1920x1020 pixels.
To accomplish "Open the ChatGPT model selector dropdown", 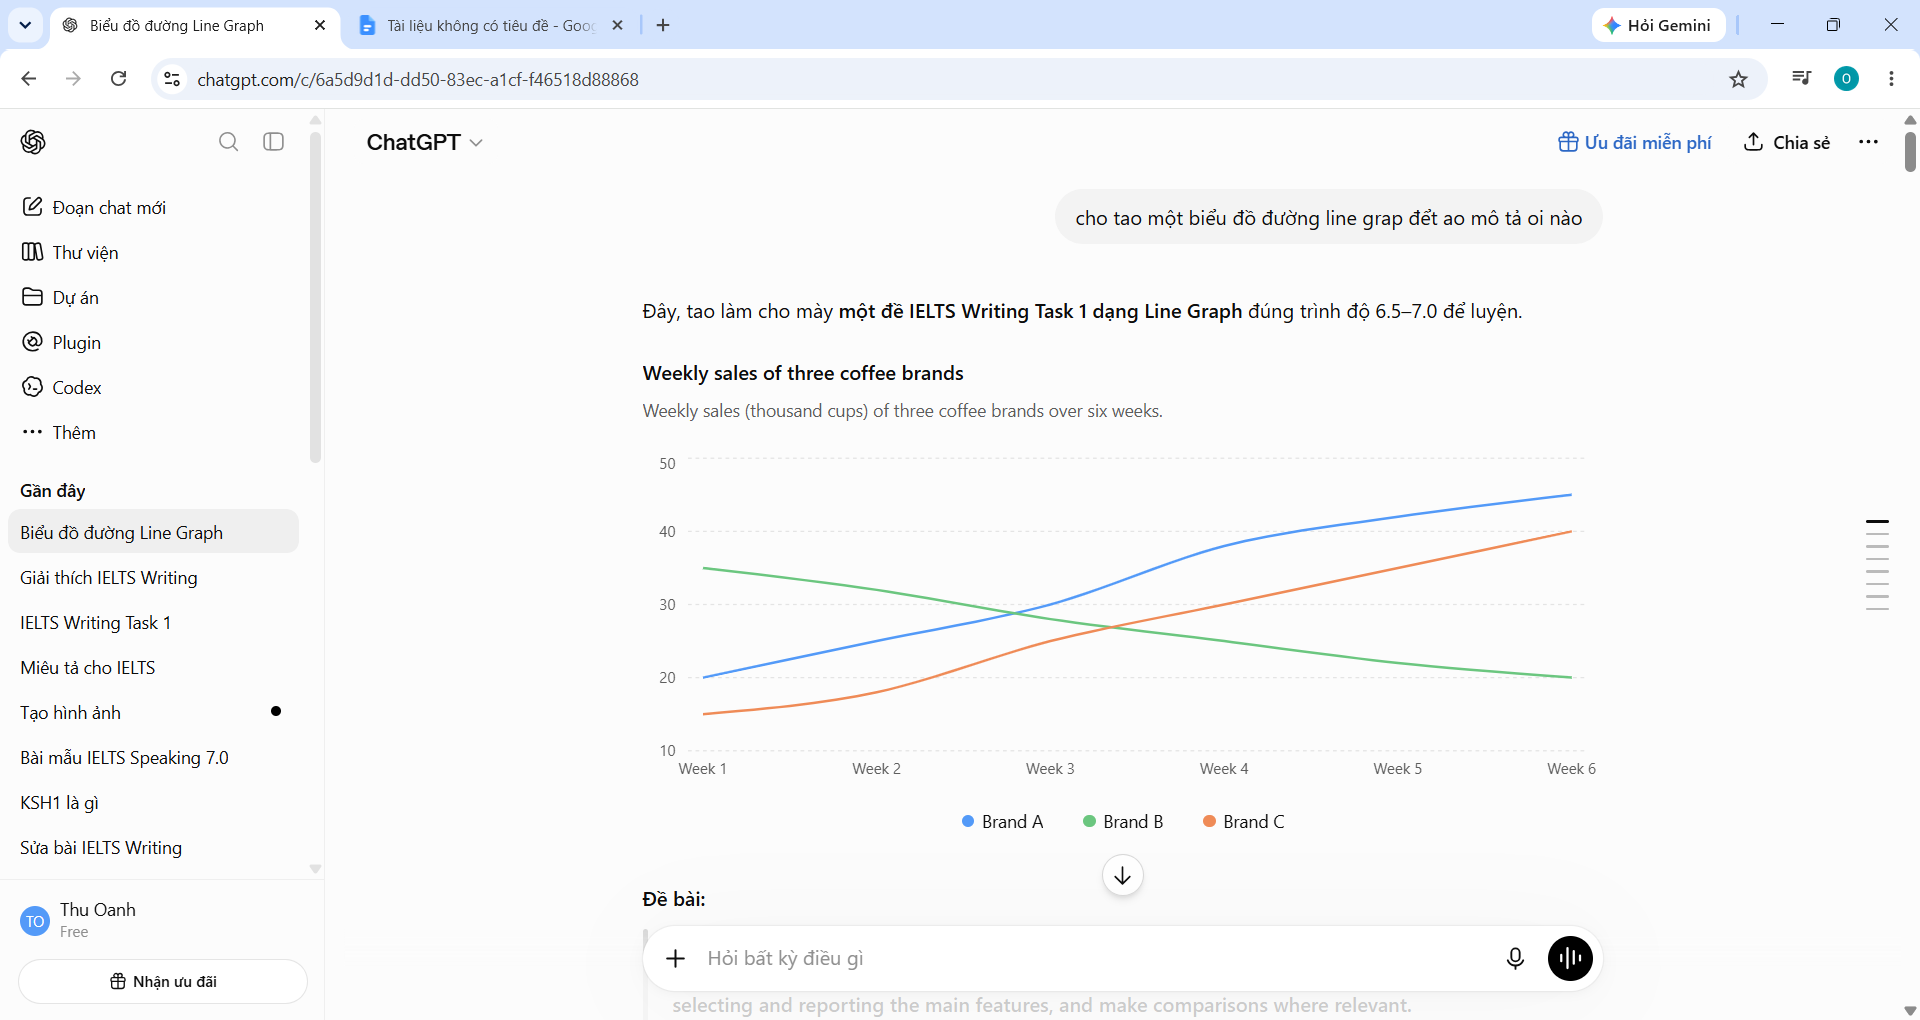I will click(425, 142).
